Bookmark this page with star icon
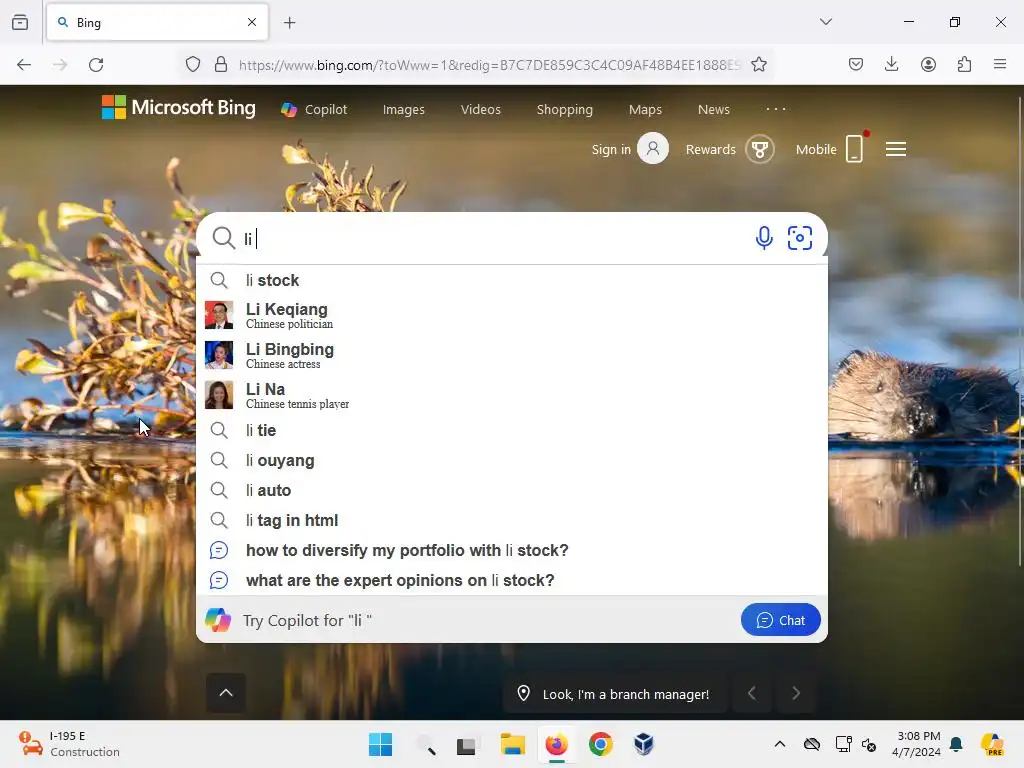This screenshot has width=1024, height=768. point(759,65)
